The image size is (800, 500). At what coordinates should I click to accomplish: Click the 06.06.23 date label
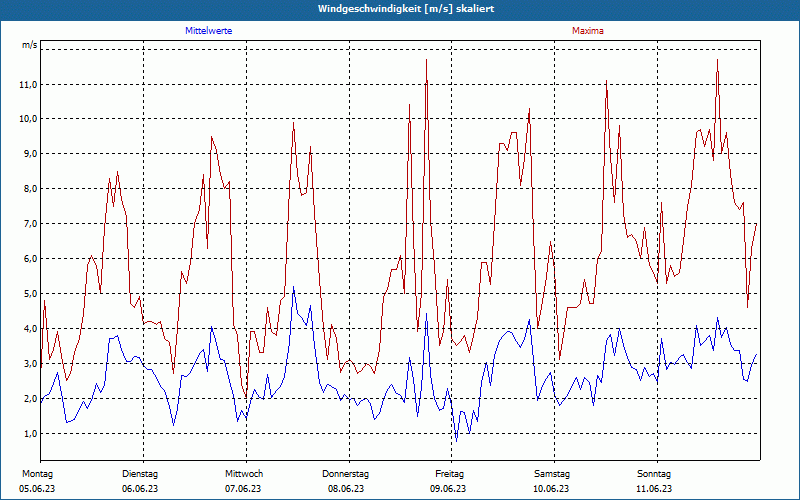click(140, 489)
